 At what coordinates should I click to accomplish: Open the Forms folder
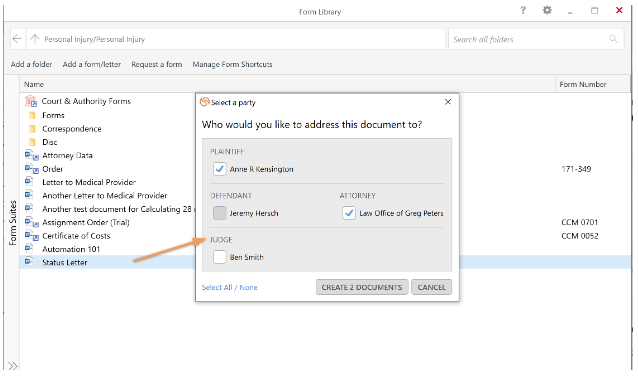click(53, 115)
